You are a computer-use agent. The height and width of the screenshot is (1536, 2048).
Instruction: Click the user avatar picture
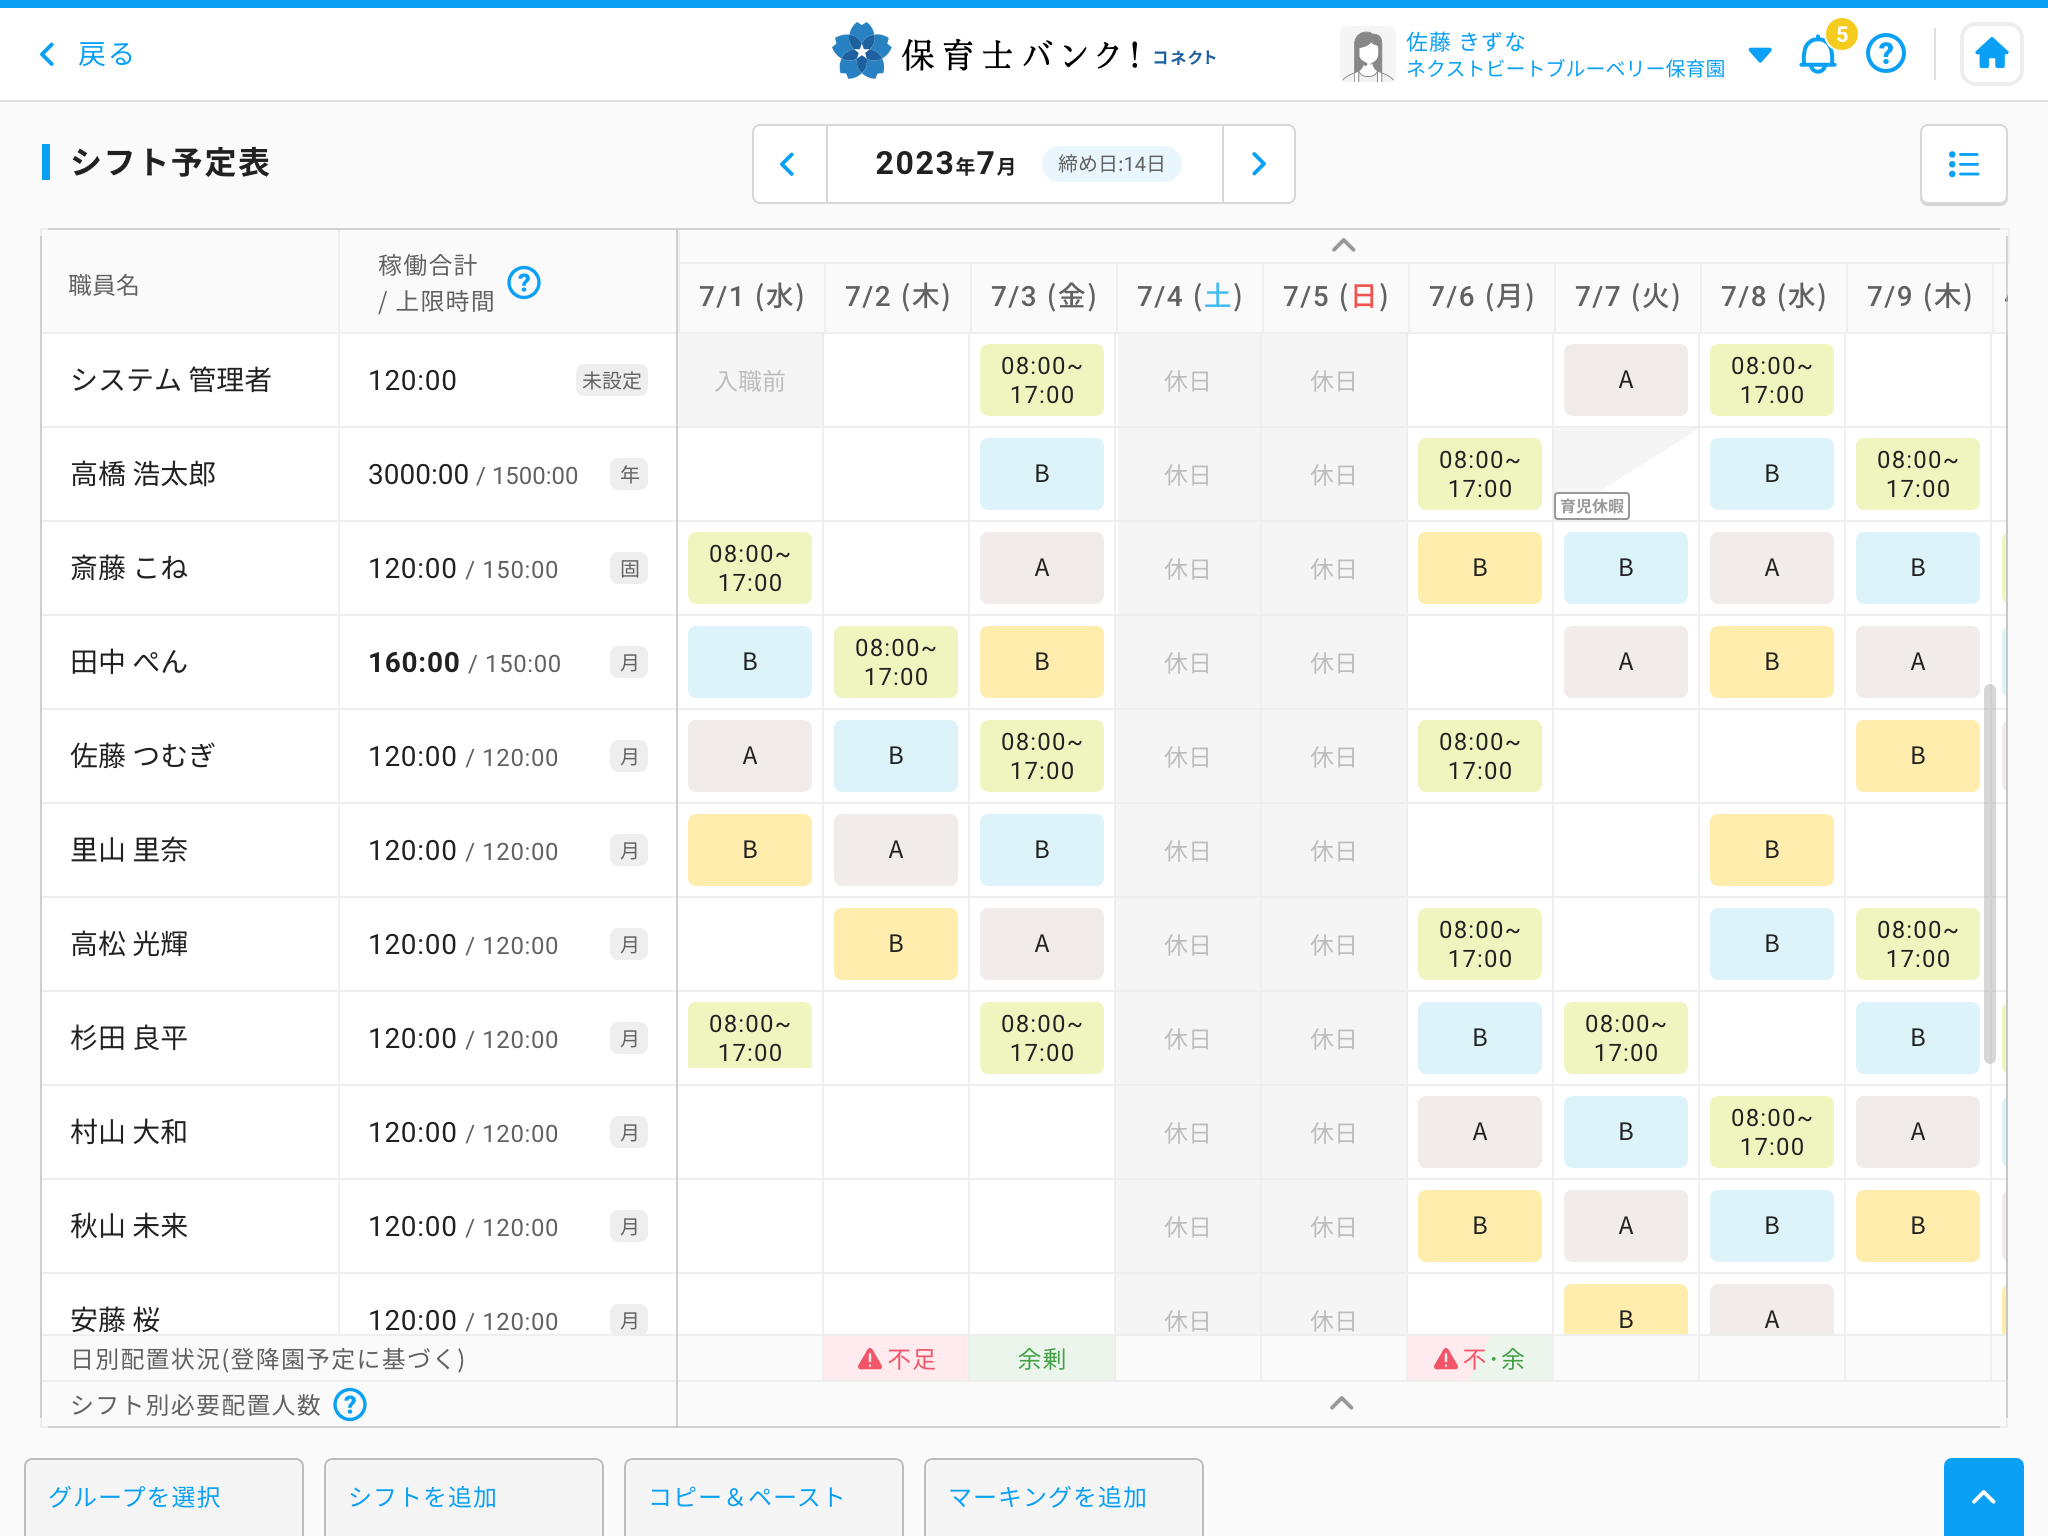[x=1367, y=54]
